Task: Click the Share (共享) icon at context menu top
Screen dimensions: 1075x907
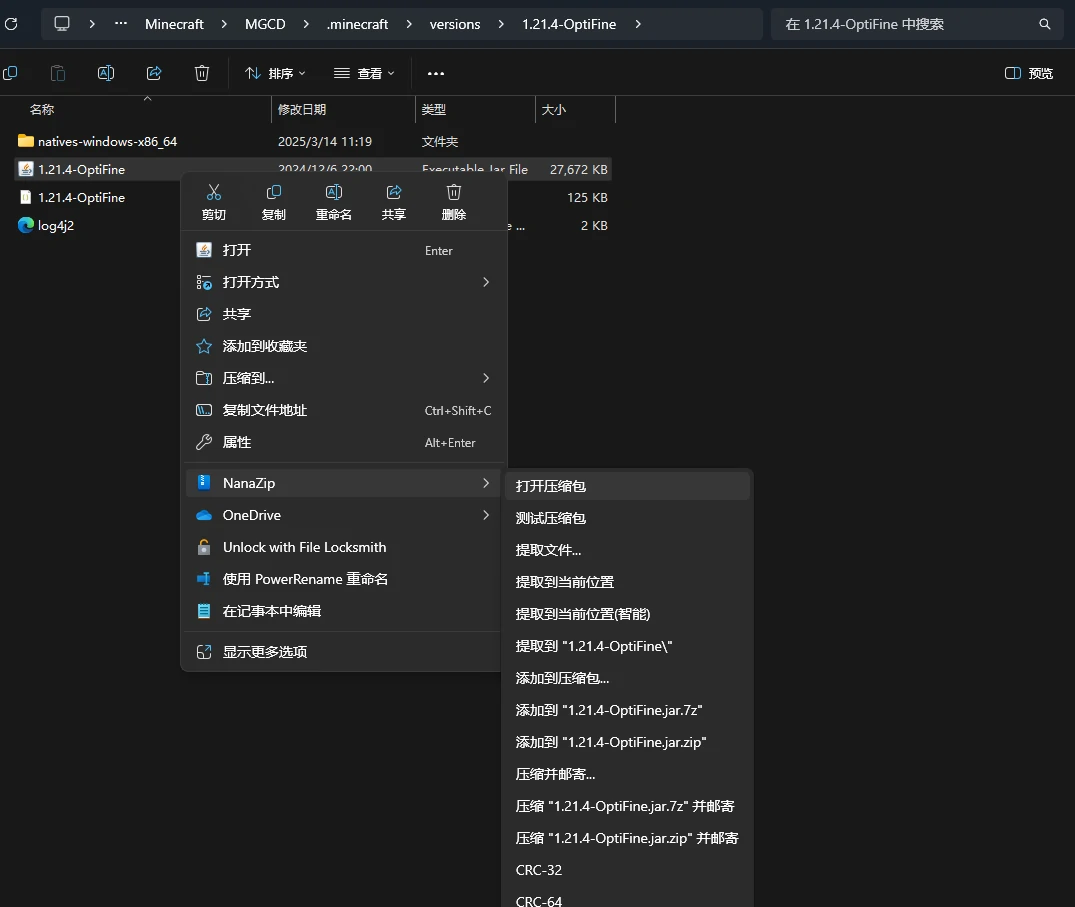Action: point(394,193)
